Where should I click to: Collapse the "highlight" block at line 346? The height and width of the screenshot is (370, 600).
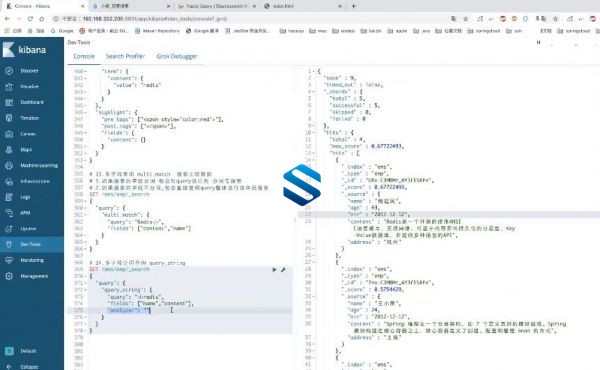coord(86,112)
